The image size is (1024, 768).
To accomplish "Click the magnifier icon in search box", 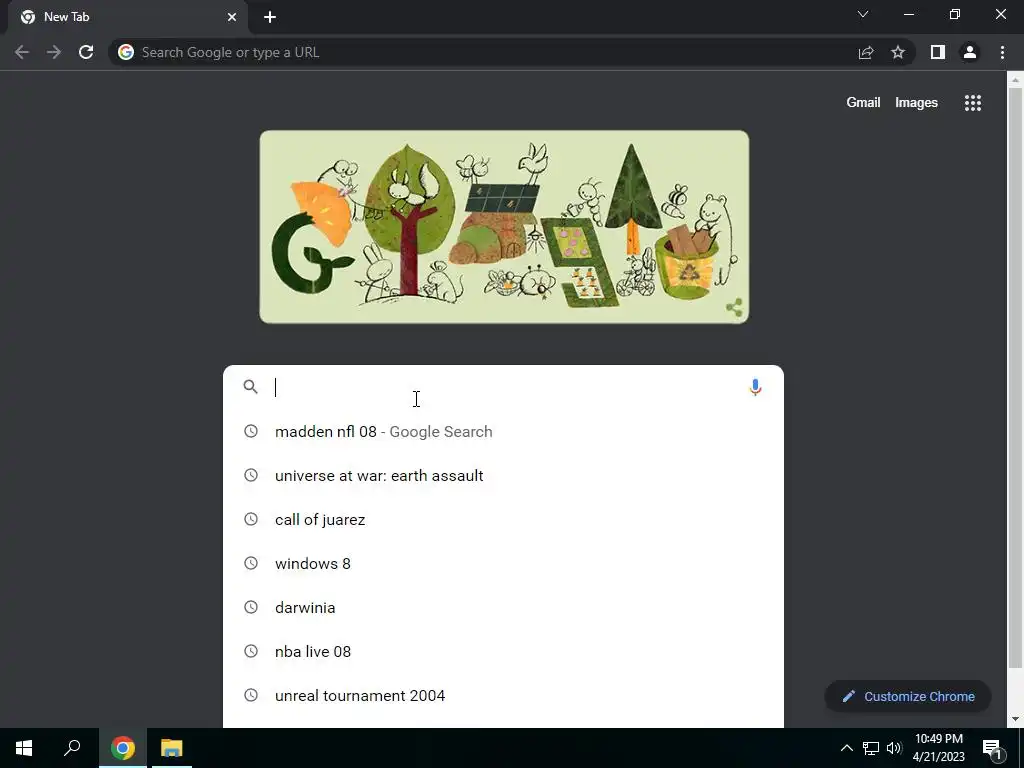I will [x=250, y=387].
